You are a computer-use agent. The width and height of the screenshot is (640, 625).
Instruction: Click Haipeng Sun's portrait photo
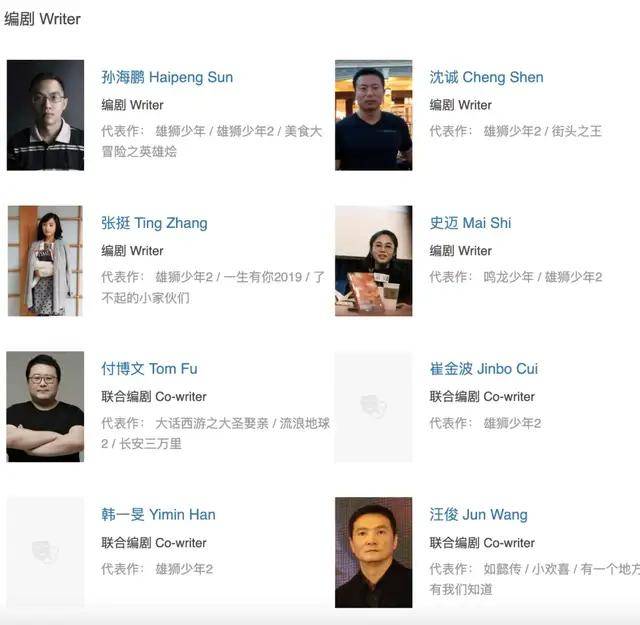[x=45, y=115]
